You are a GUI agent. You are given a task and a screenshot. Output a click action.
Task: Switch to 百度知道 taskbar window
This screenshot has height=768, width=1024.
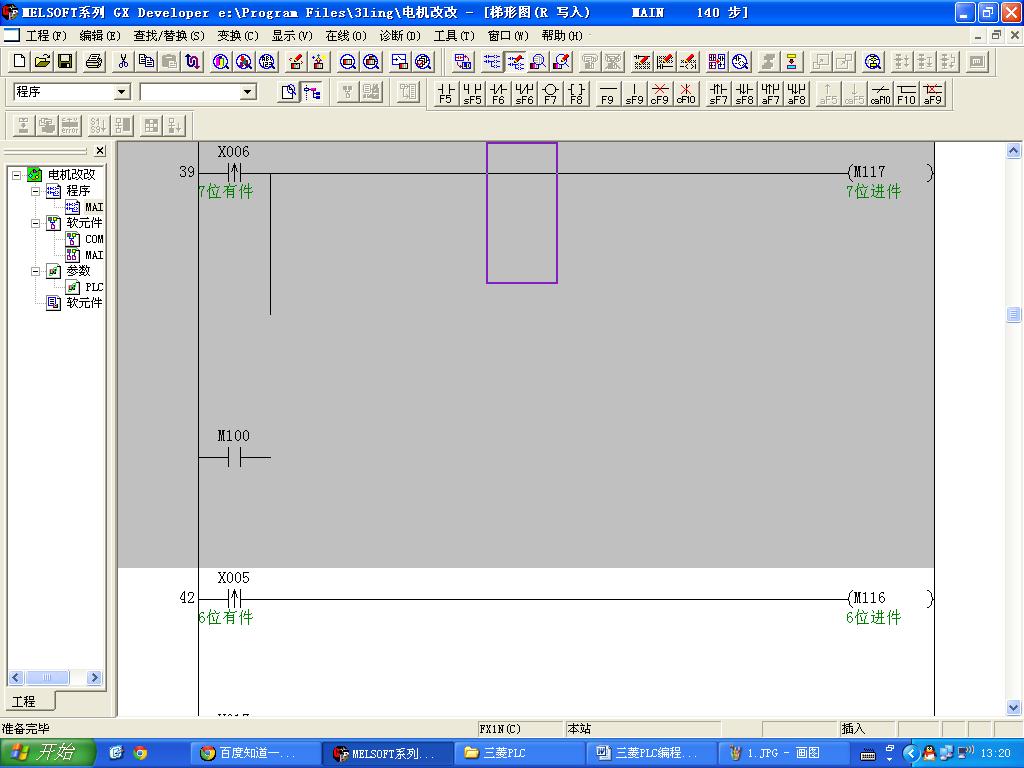(x=257, y=753)
